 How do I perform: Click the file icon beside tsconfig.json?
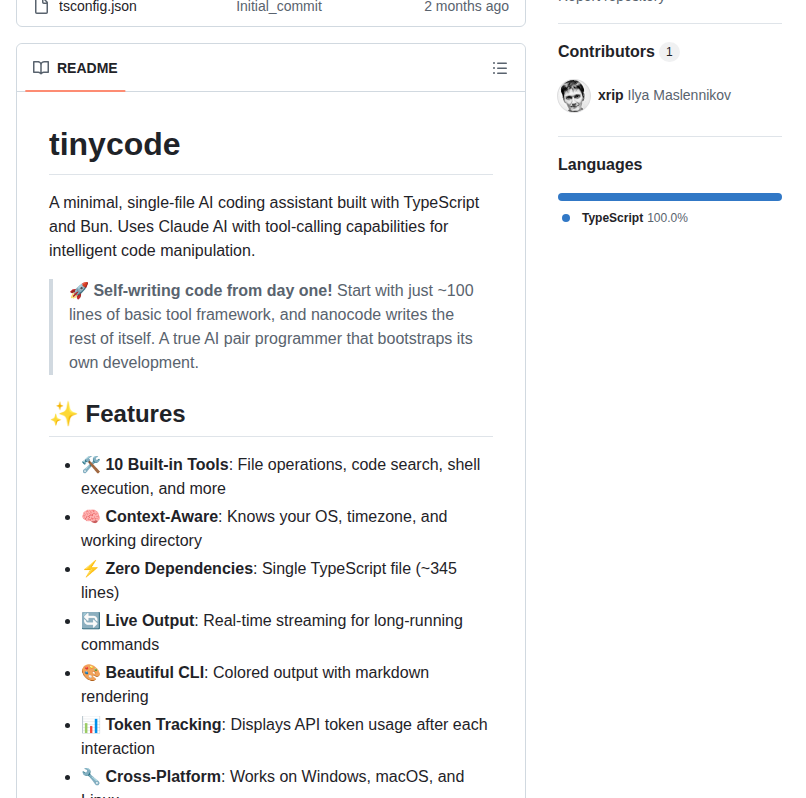pos(40,7)
